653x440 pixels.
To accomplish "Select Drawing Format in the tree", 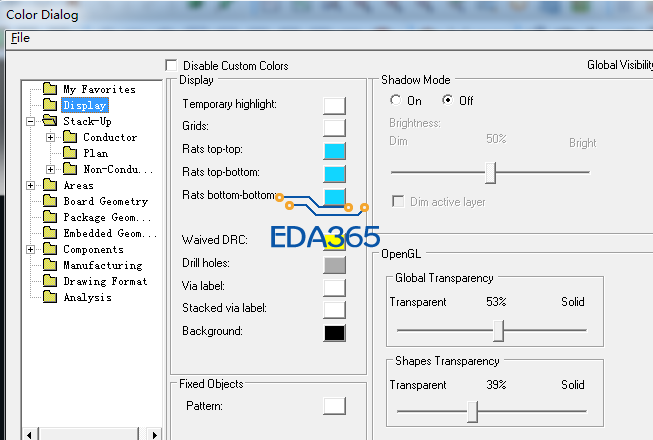I will pyautogui.click(x=105, y=281).
